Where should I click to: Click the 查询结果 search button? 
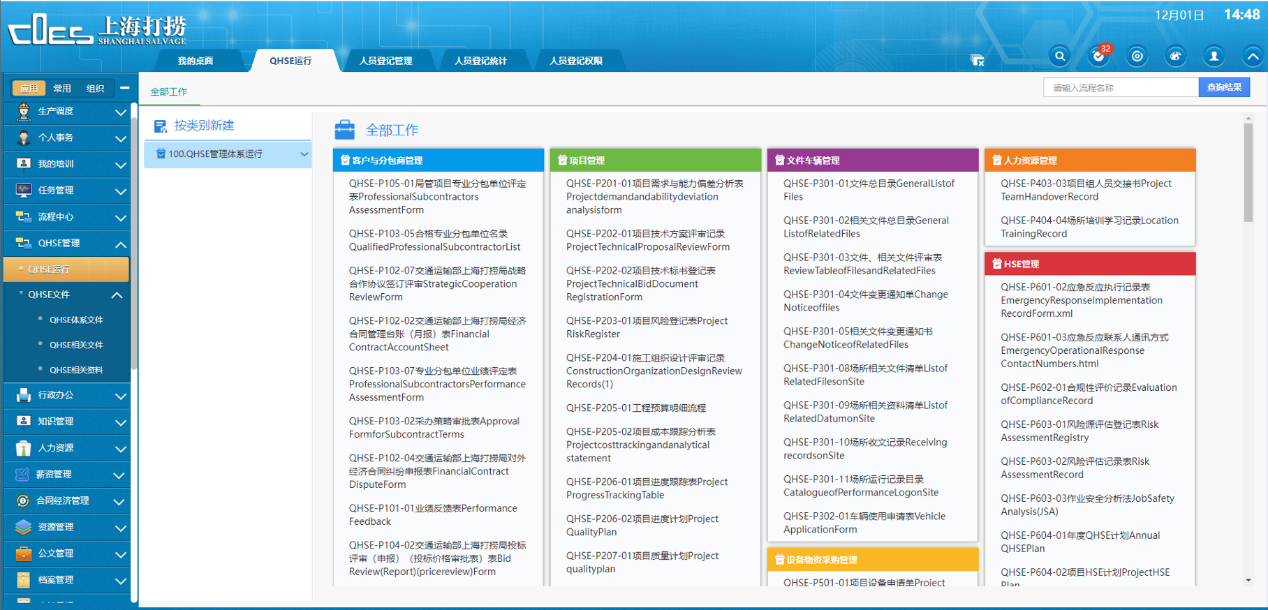click(1224, 87)
